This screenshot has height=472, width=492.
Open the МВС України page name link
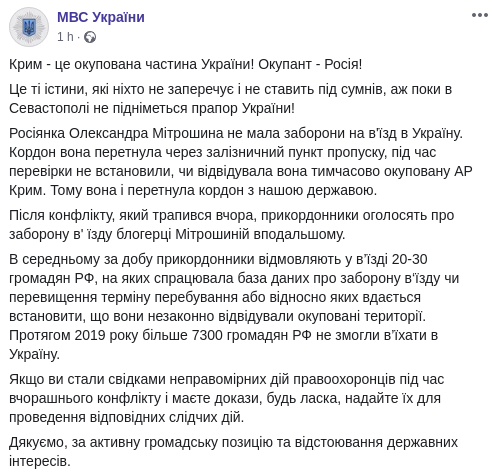pos(101,17)
